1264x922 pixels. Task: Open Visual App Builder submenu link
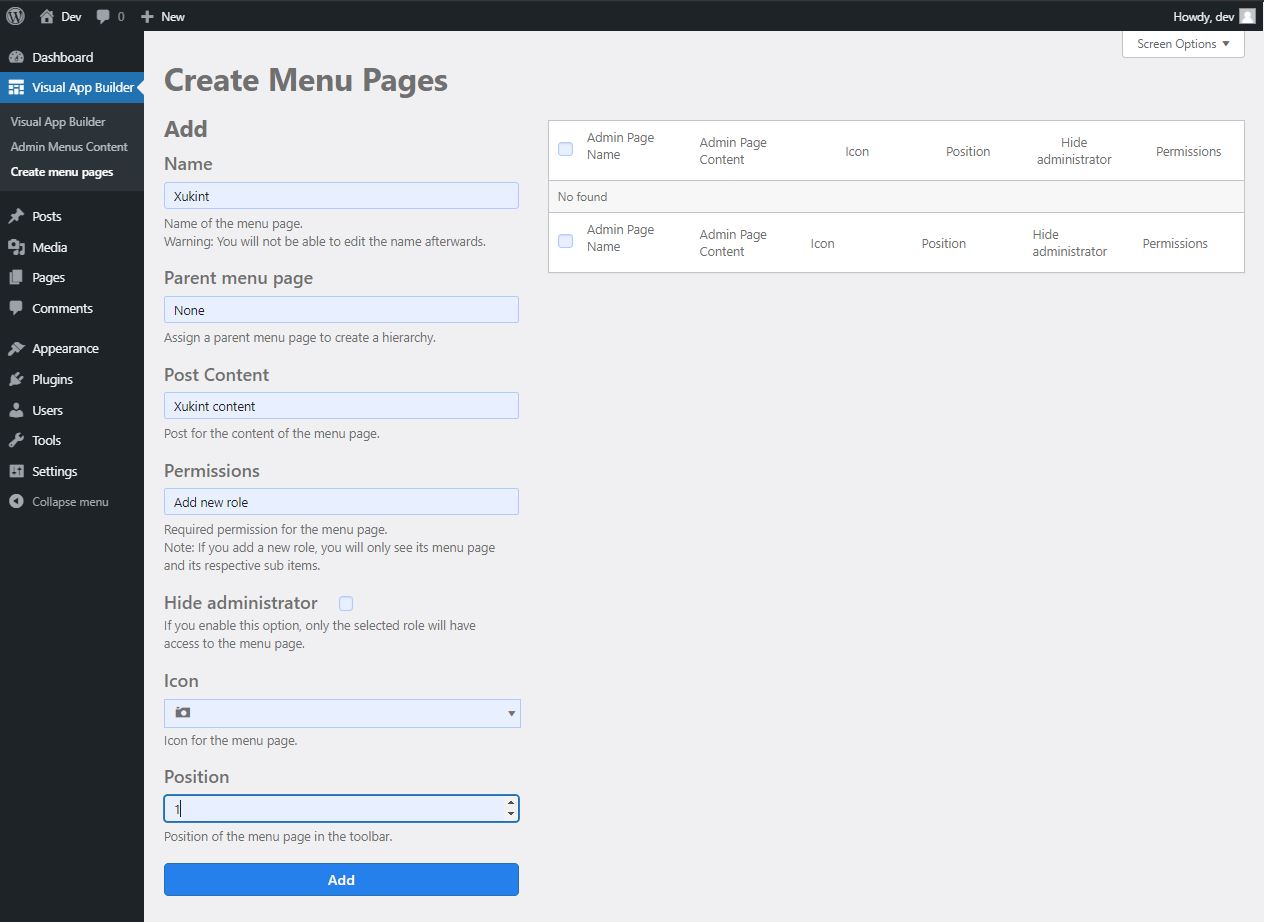(58, 121)
